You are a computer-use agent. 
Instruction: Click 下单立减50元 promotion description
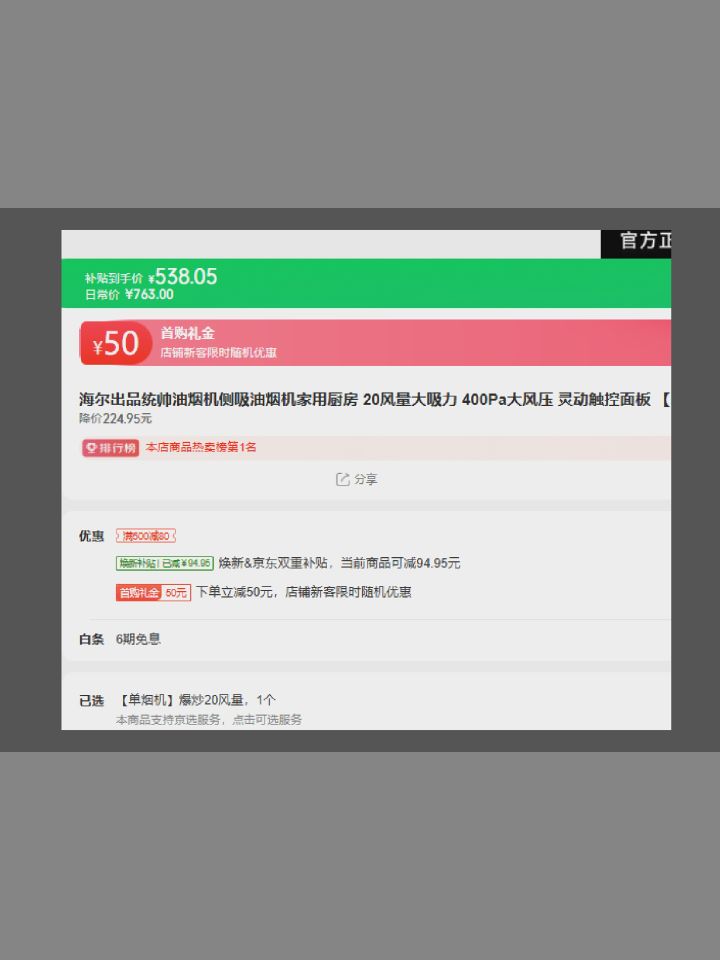[303, 592]
